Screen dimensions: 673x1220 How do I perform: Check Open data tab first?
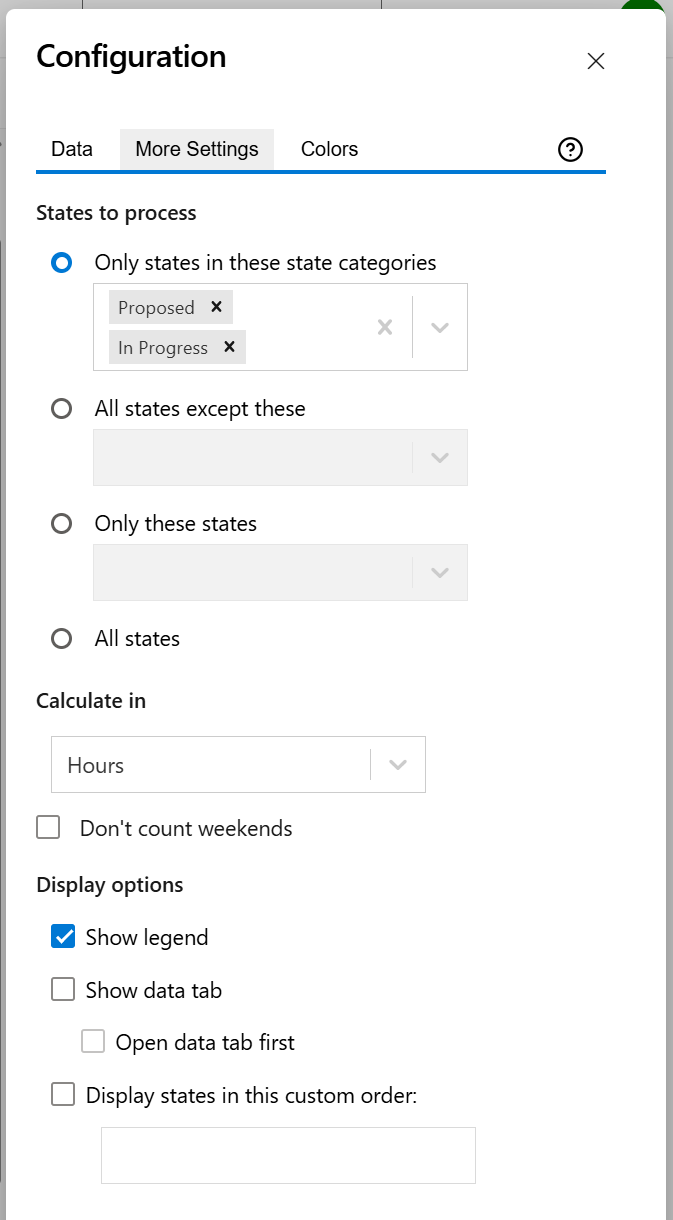93,1041
